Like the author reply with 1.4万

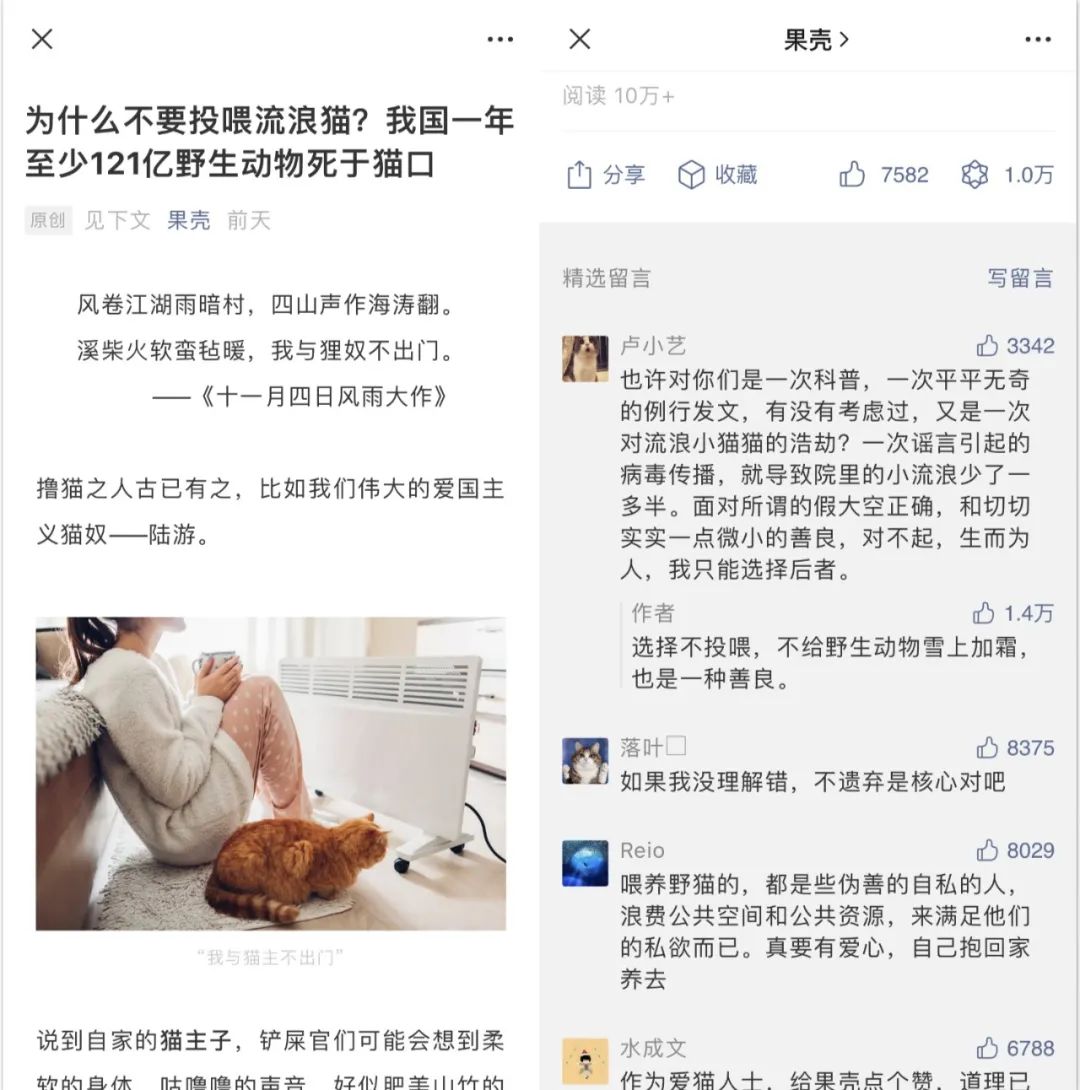[x=983, y=612]
